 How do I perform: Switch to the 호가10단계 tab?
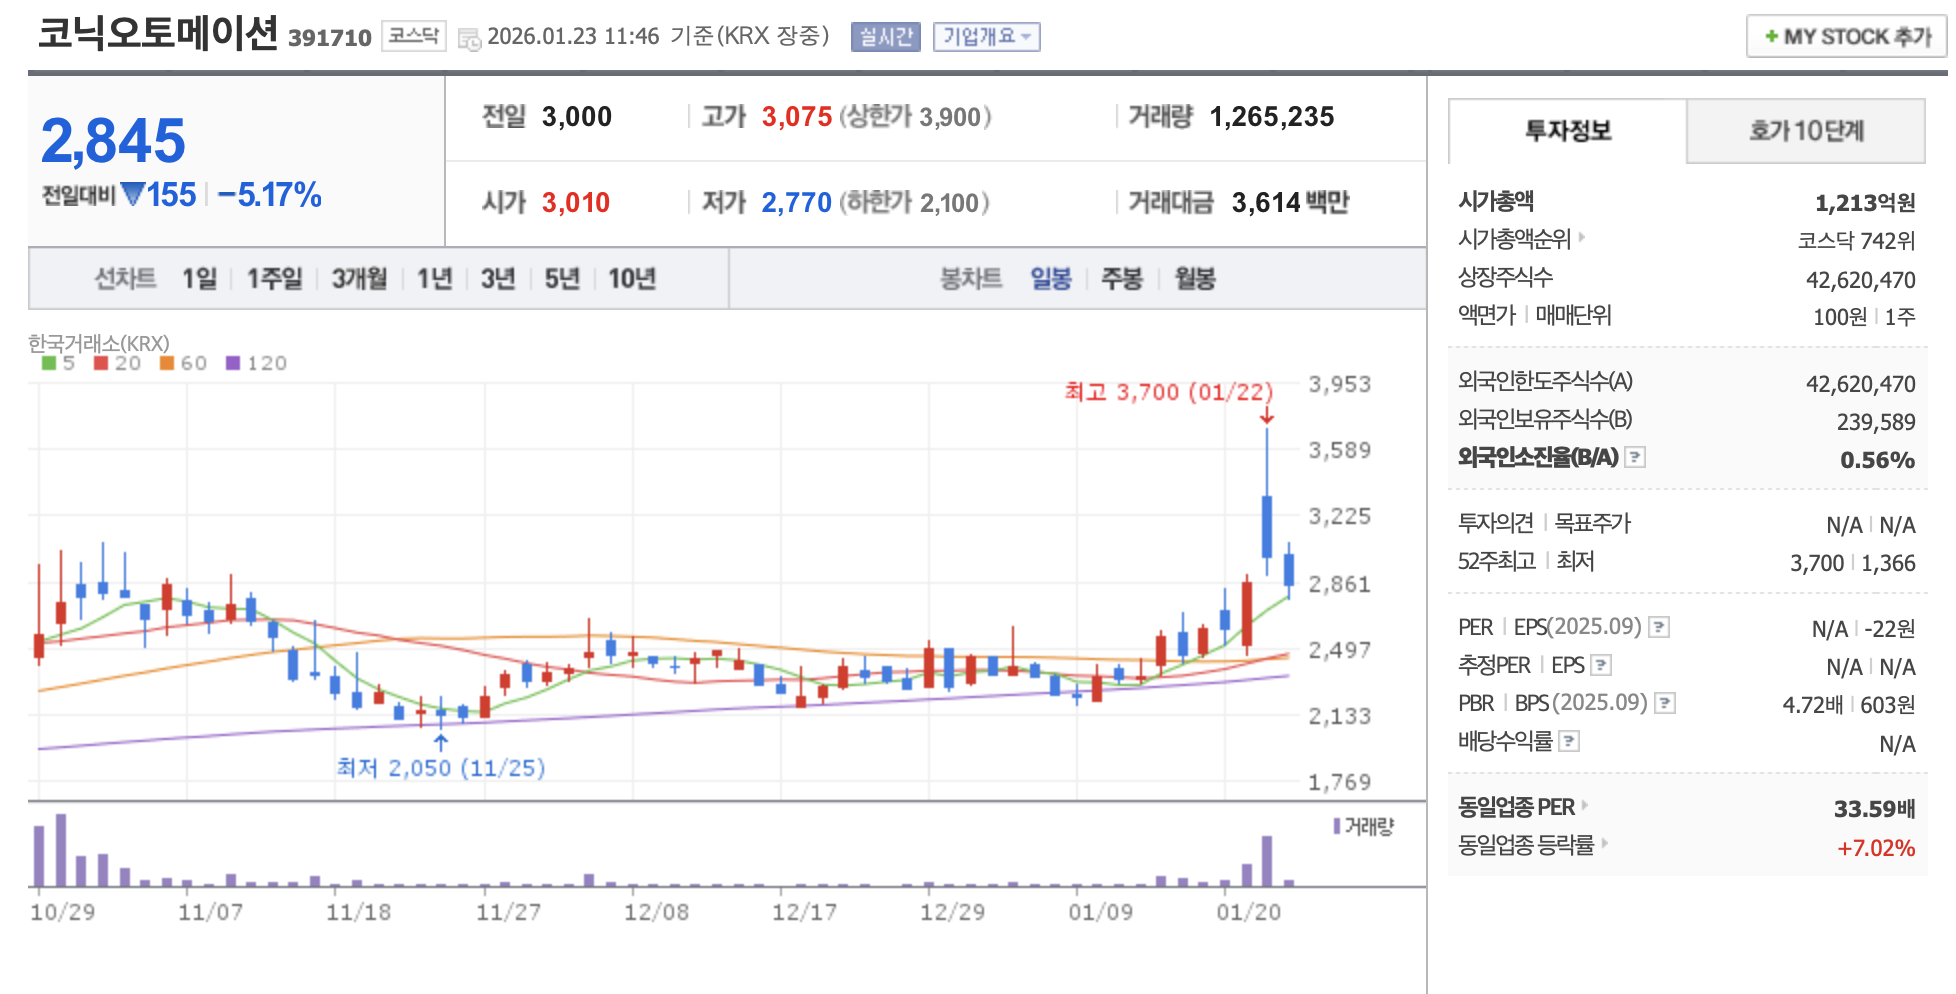(1806, 131)
